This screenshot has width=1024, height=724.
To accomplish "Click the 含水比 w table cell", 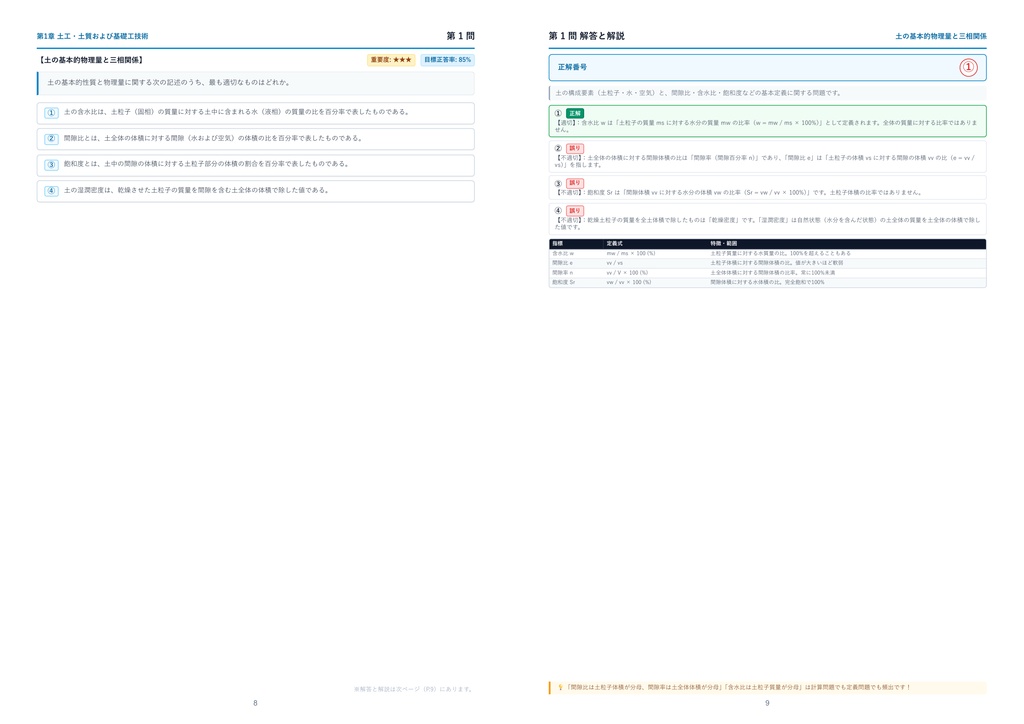I will 563,253.
